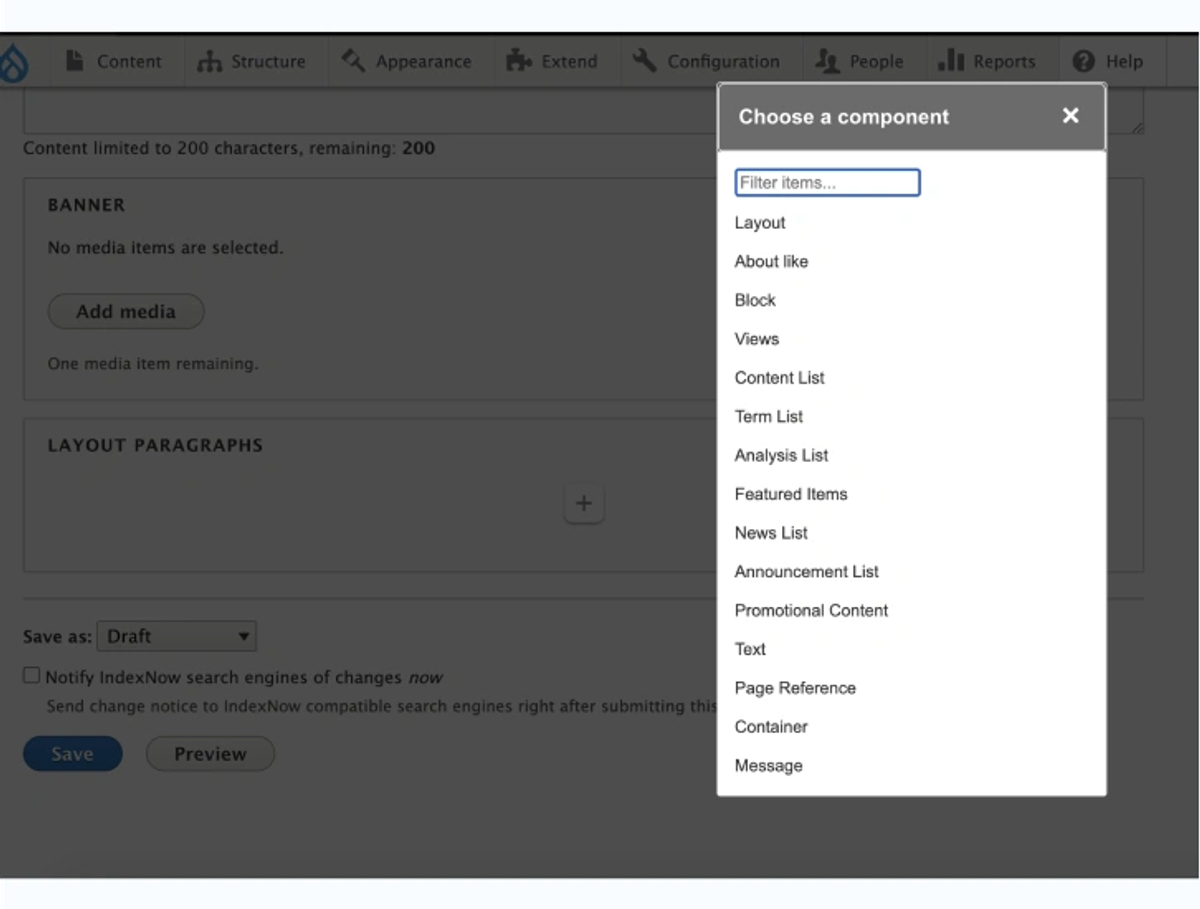Image resolution: width=1200 pixels, height=909 pixels.
Task: Choose the Promotional Content component
Action: pos(811,611)
